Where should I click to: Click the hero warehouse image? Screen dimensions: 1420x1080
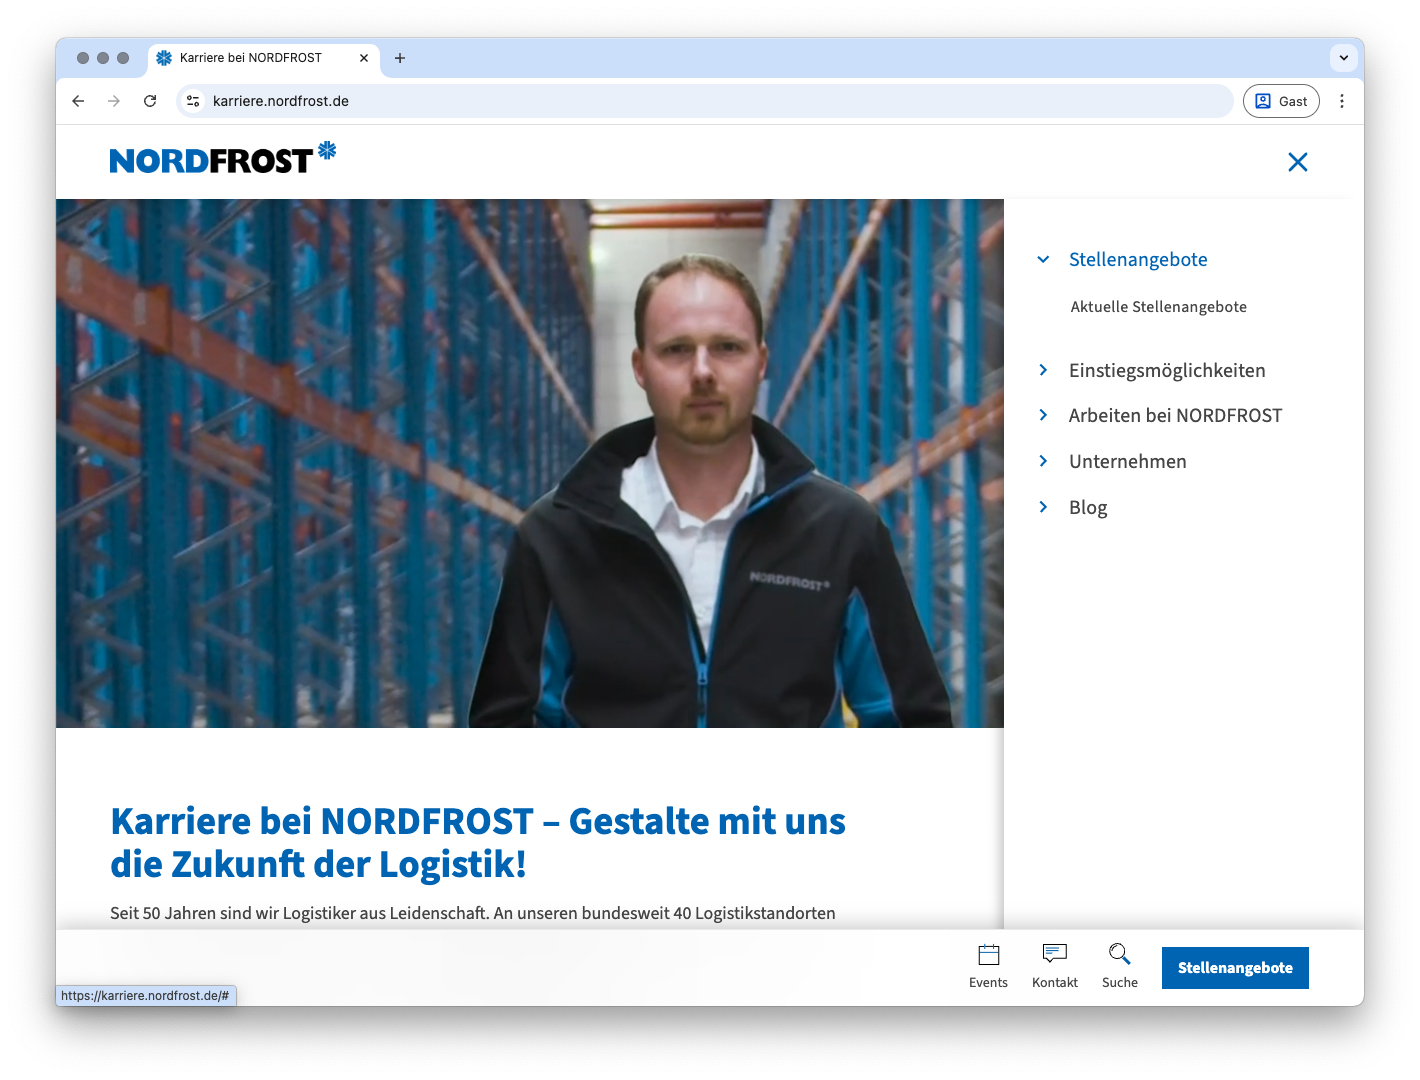[x=529, y=463]
